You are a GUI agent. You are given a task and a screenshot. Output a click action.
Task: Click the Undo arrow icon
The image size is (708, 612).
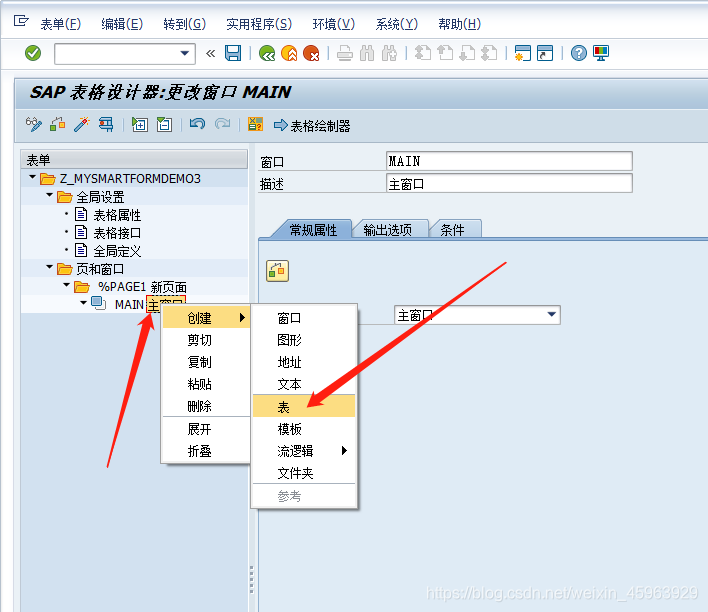tap(197, 124)
